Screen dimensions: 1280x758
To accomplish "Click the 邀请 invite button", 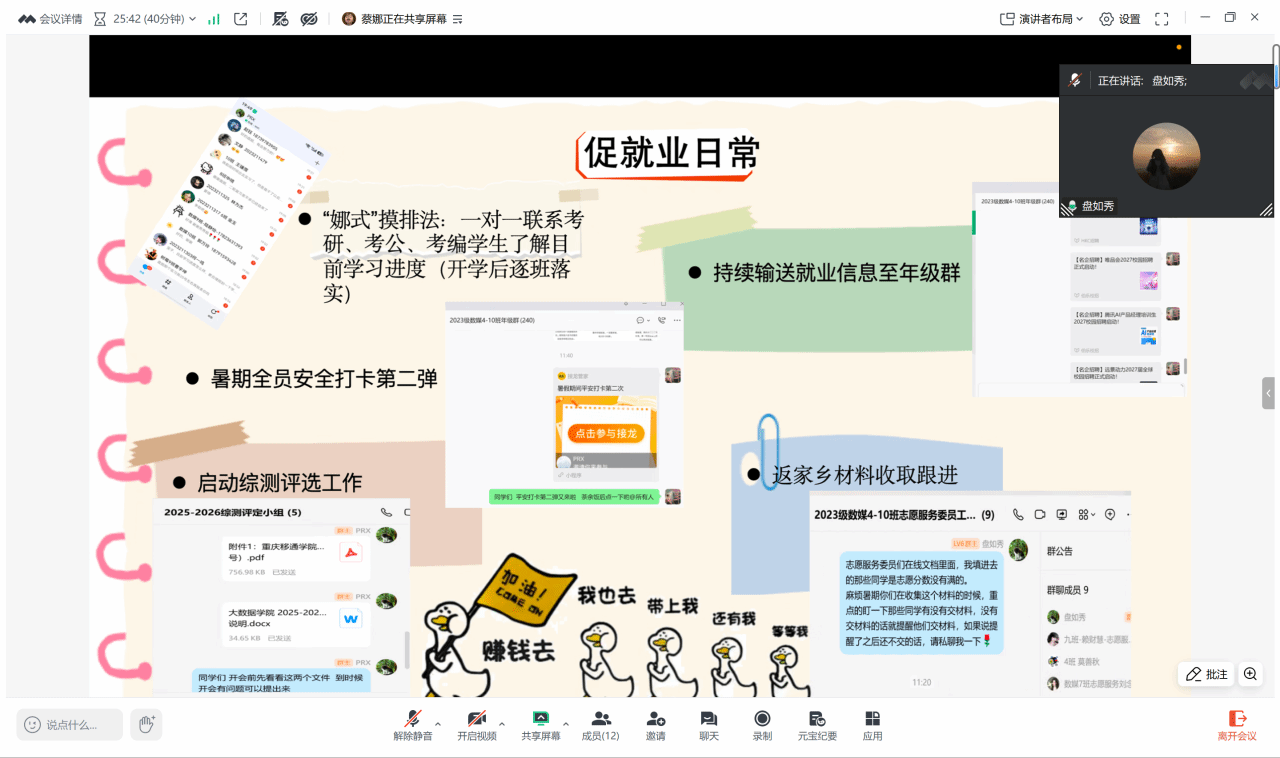I will pos(655,725).
